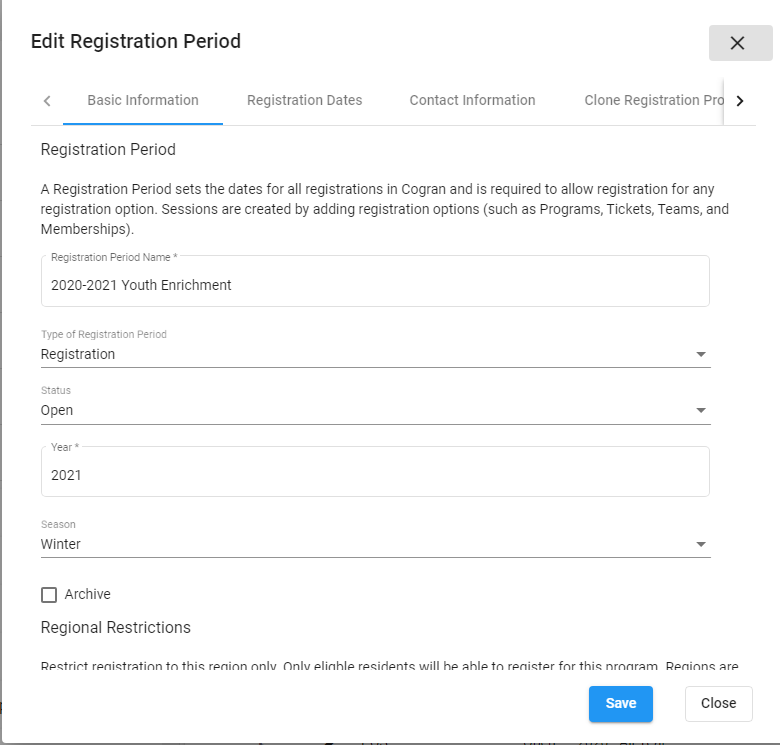Select the Basic Information tab

[143, 100]
